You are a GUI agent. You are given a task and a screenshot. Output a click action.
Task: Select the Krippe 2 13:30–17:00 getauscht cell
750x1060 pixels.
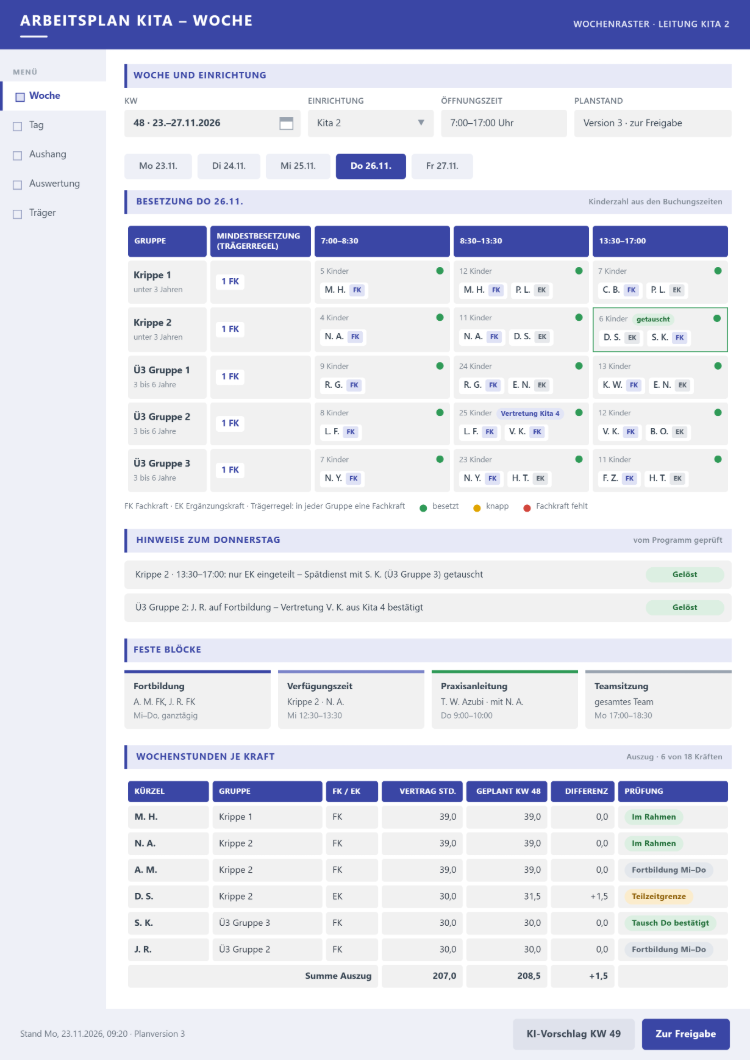[660, 329]
